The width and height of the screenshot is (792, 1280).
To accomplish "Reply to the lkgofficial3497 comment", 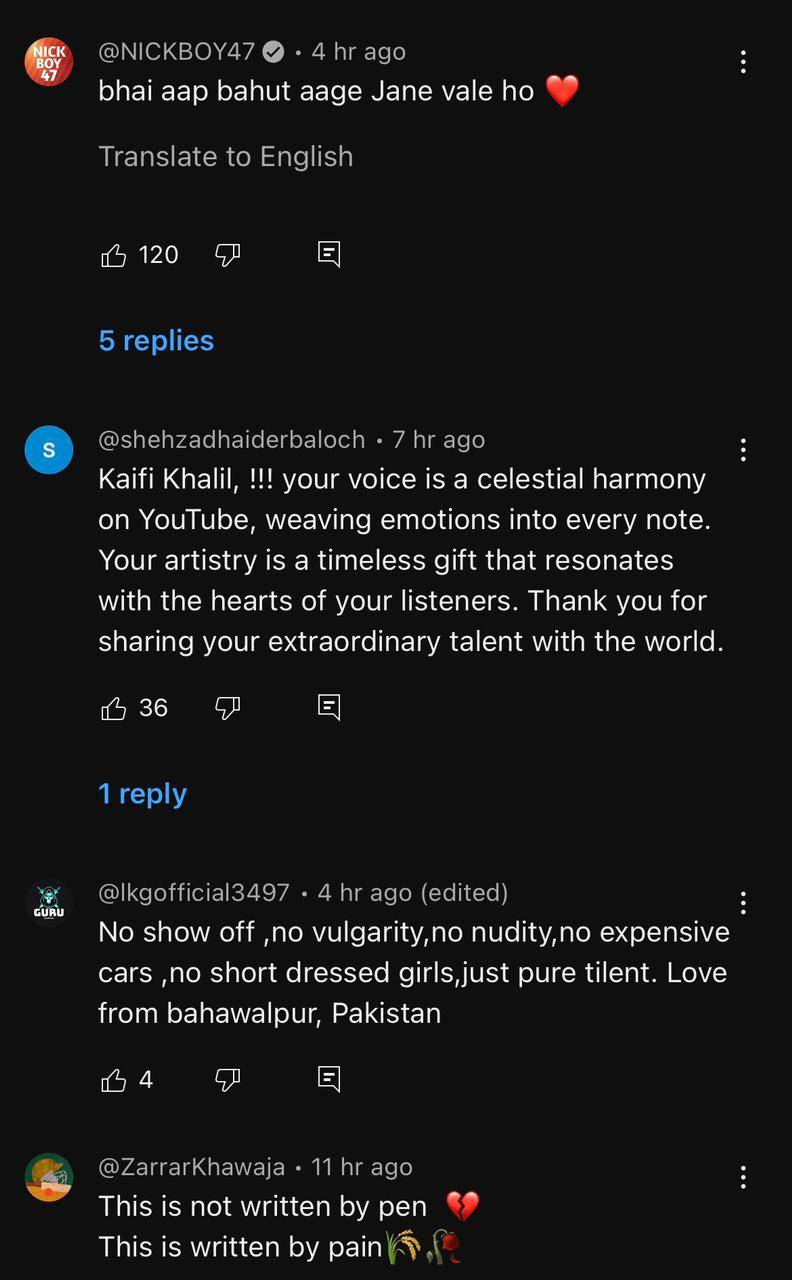I will coord(329,1079).
